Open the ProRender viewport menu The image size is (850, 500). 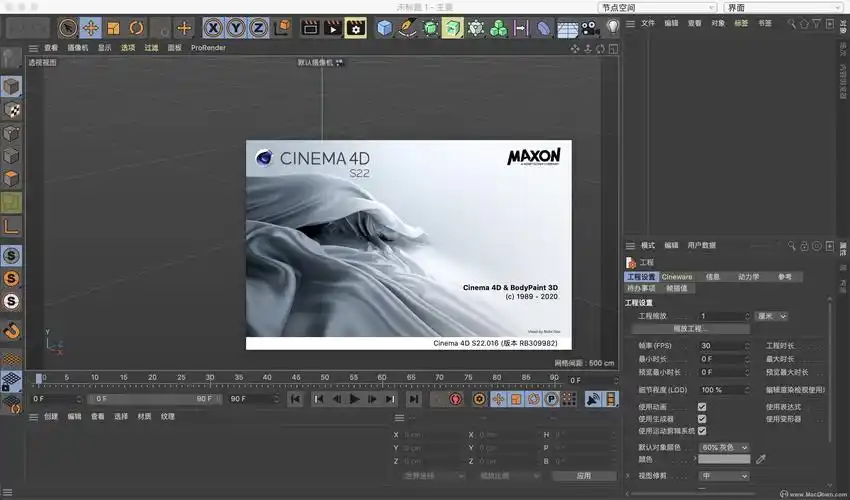point(208,48)
